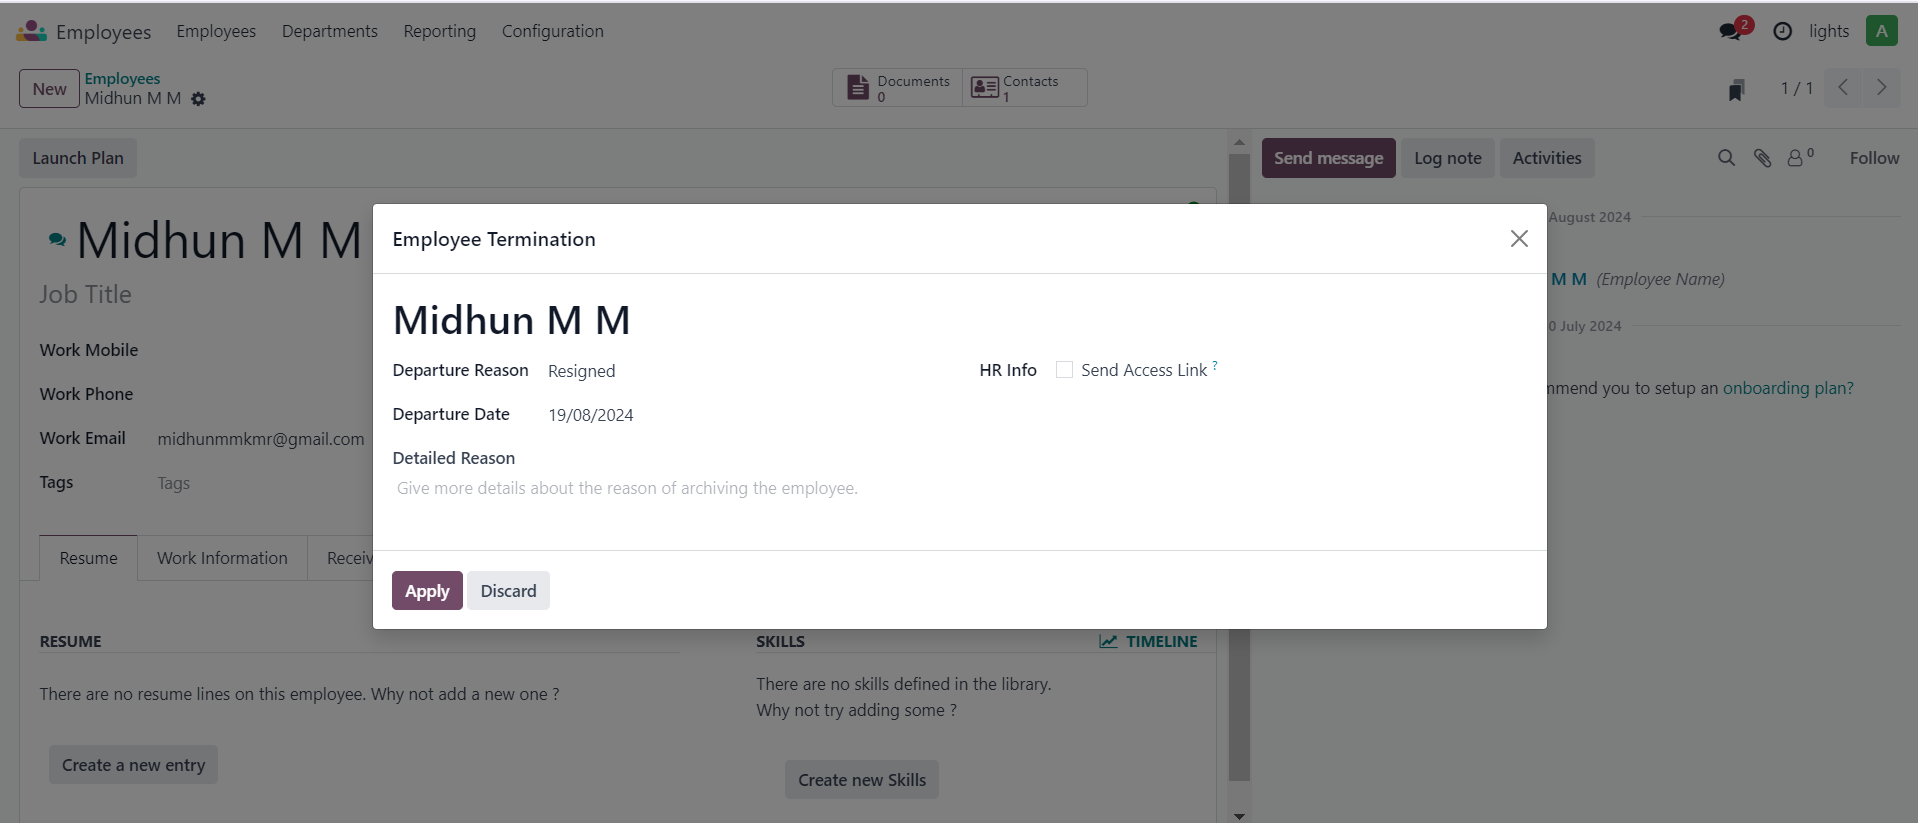Search chatter messages with magnifier icon
The image size is (1918, 823).
(1726, 158)
